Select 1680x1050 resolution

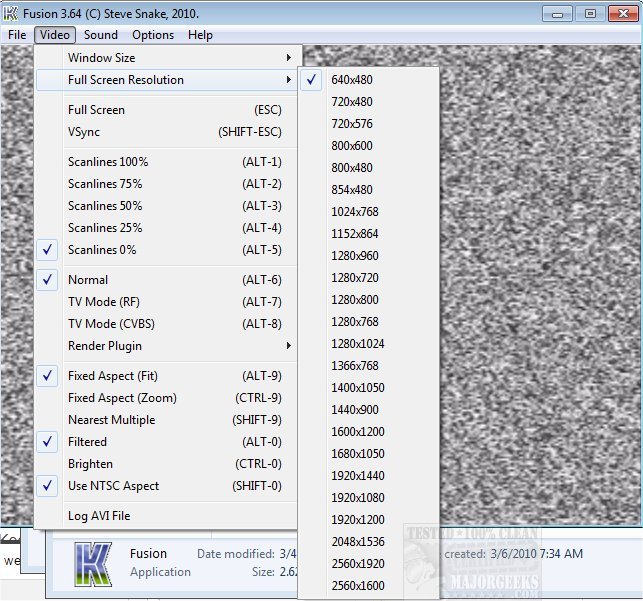369,454
